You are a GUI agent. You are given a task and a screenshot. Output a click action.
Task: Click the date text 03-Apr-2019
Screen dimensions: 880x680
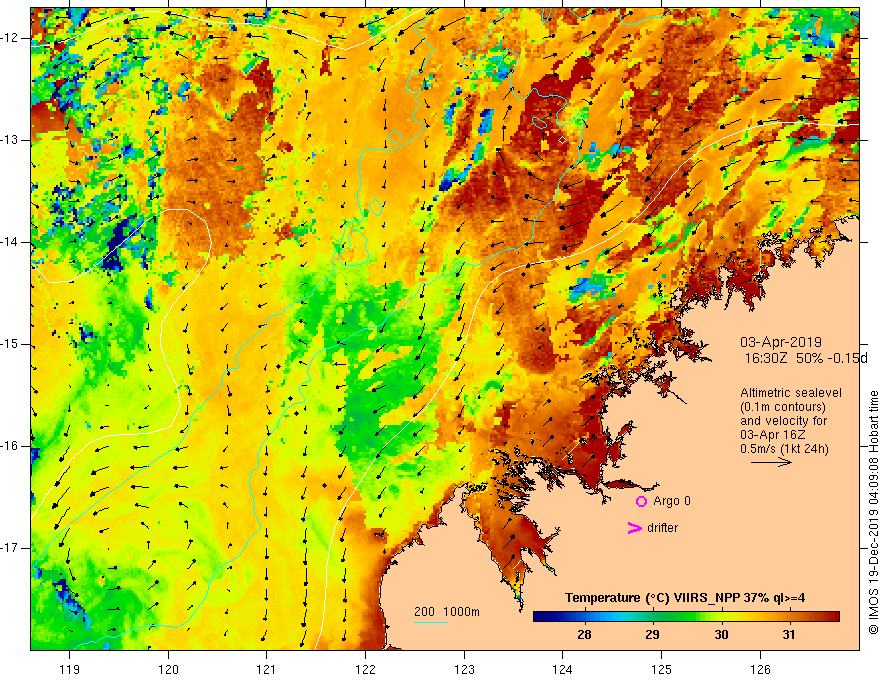[x=781, y=342]
